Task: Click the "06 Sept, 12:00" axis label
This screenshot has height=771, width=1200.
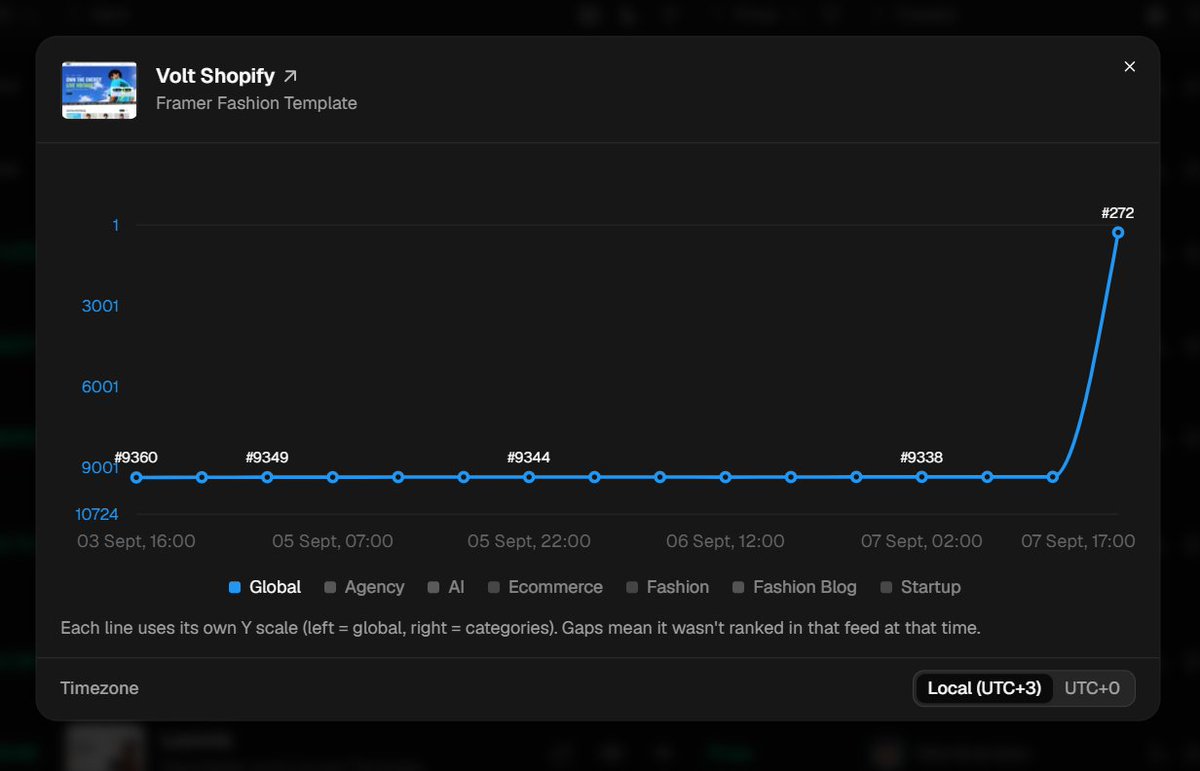Action: pyautogui.click(x=725, y=541)
